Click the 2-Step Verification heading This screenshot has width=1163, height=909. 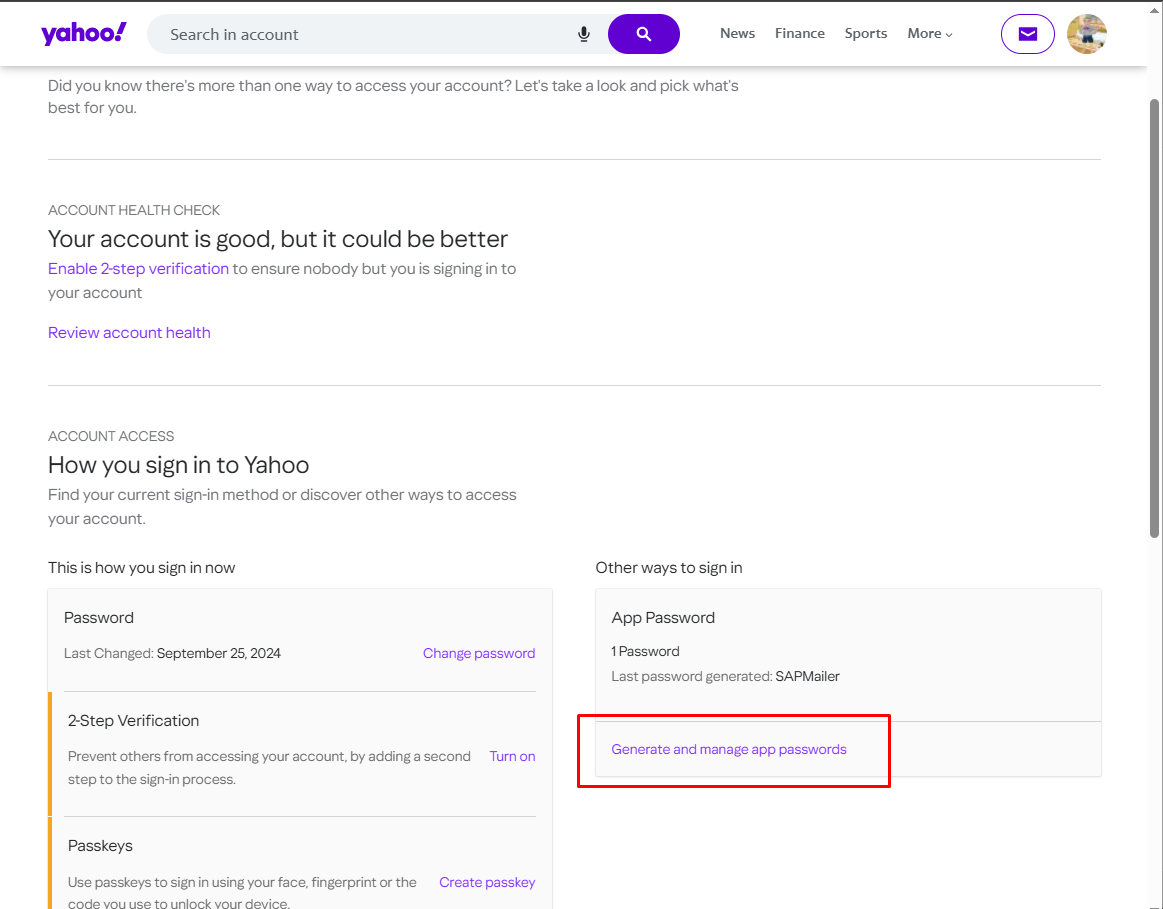(x=134, y=721)
